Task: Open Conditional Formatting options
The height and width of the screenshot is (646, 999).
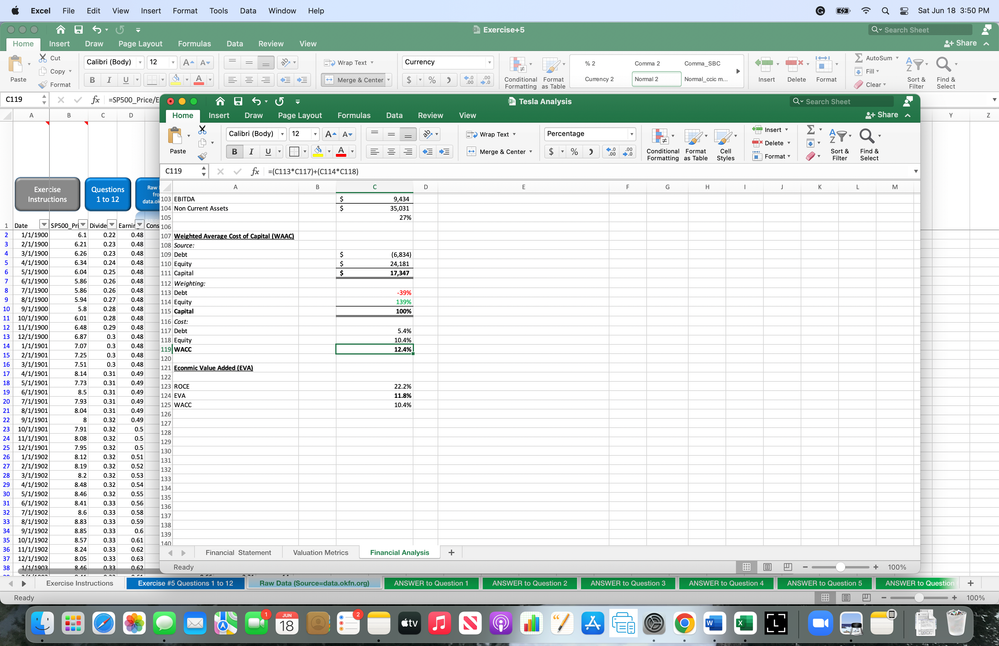Action: click(x=662, y=140)
